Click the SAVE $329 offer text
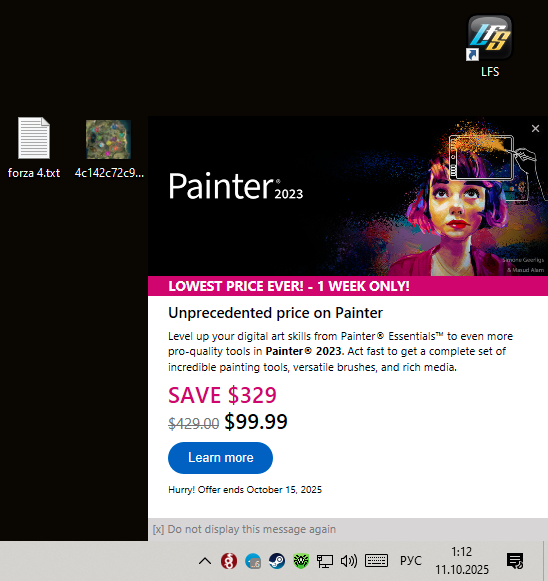This screenshot has width=548, height=581. pyautogui.click(x=222, y=395)
